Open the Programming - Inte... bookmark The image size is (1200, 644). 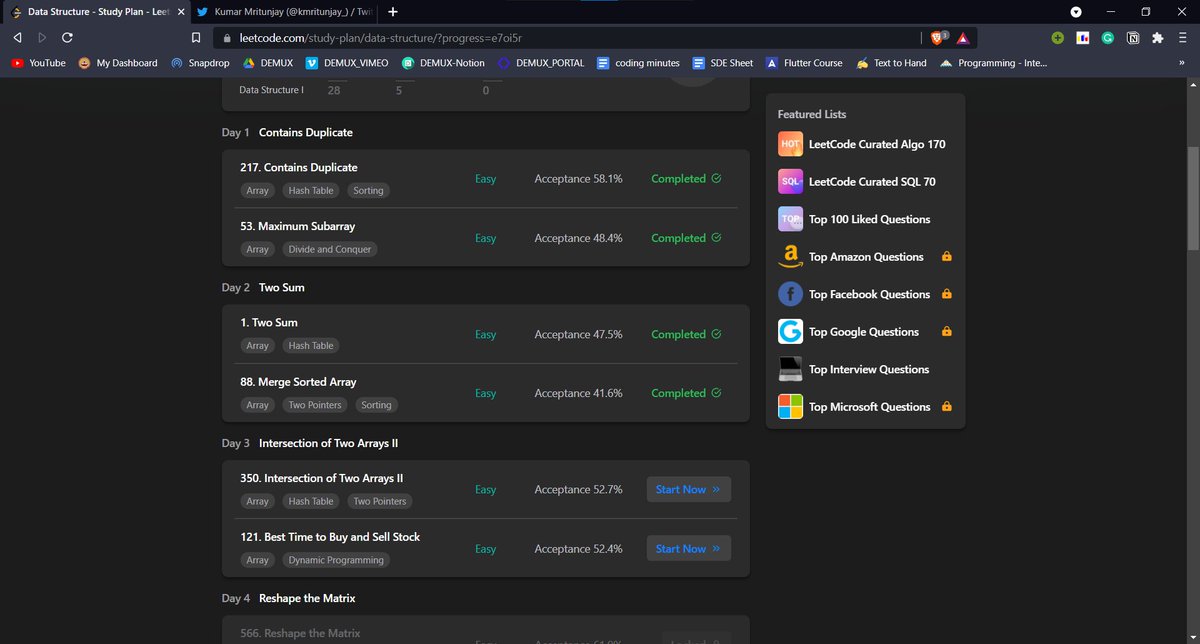pos(993,63)
